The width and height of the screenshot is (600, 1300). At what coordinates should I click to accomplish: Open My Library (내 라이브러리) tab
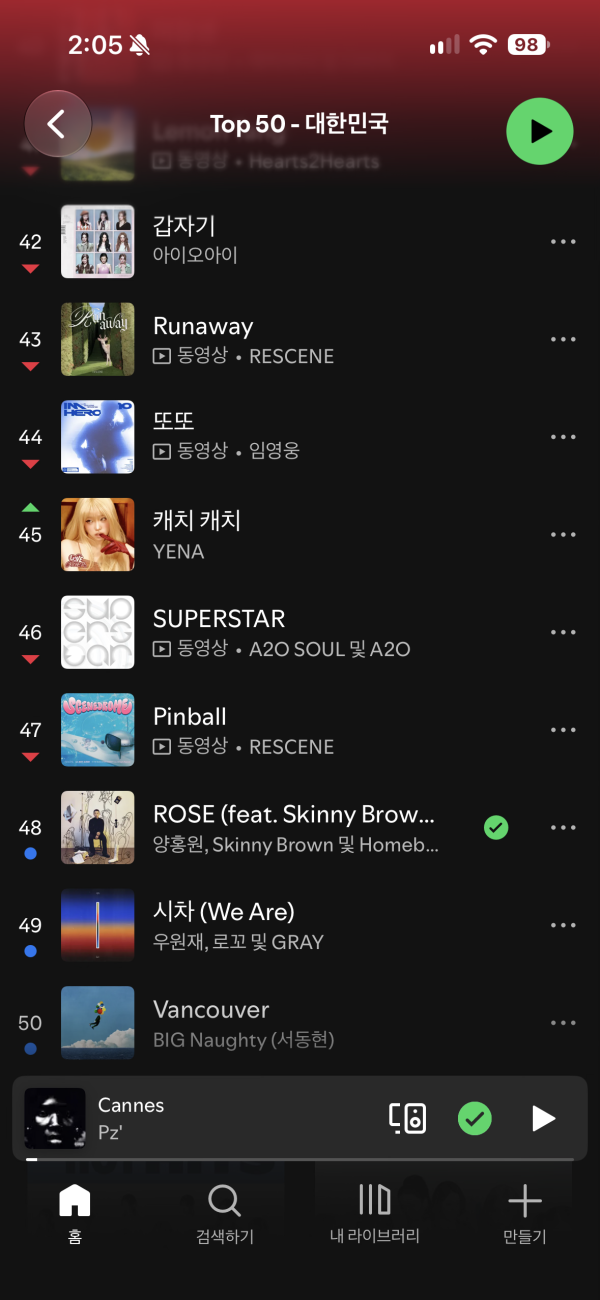375,1213
